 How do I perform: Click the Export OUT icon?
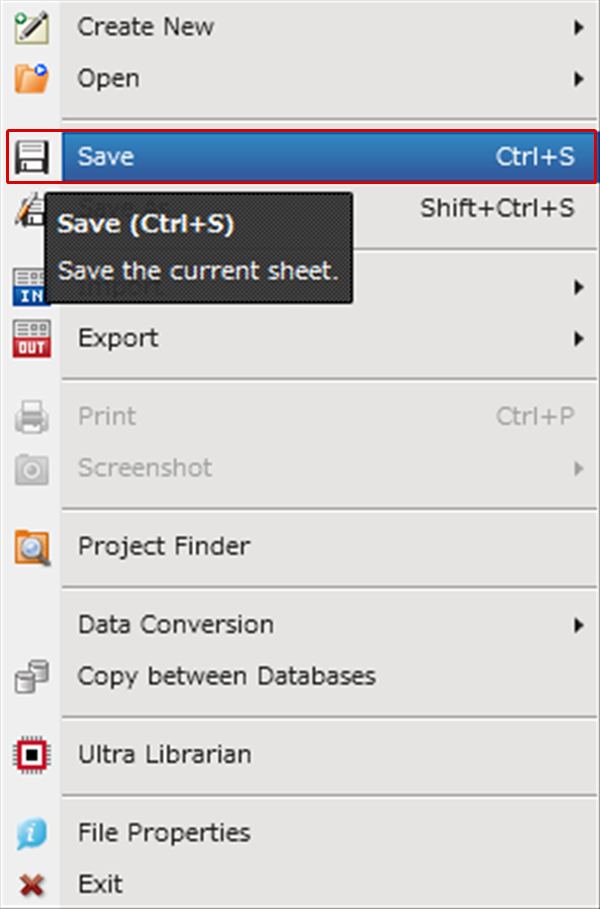point(31,339)
